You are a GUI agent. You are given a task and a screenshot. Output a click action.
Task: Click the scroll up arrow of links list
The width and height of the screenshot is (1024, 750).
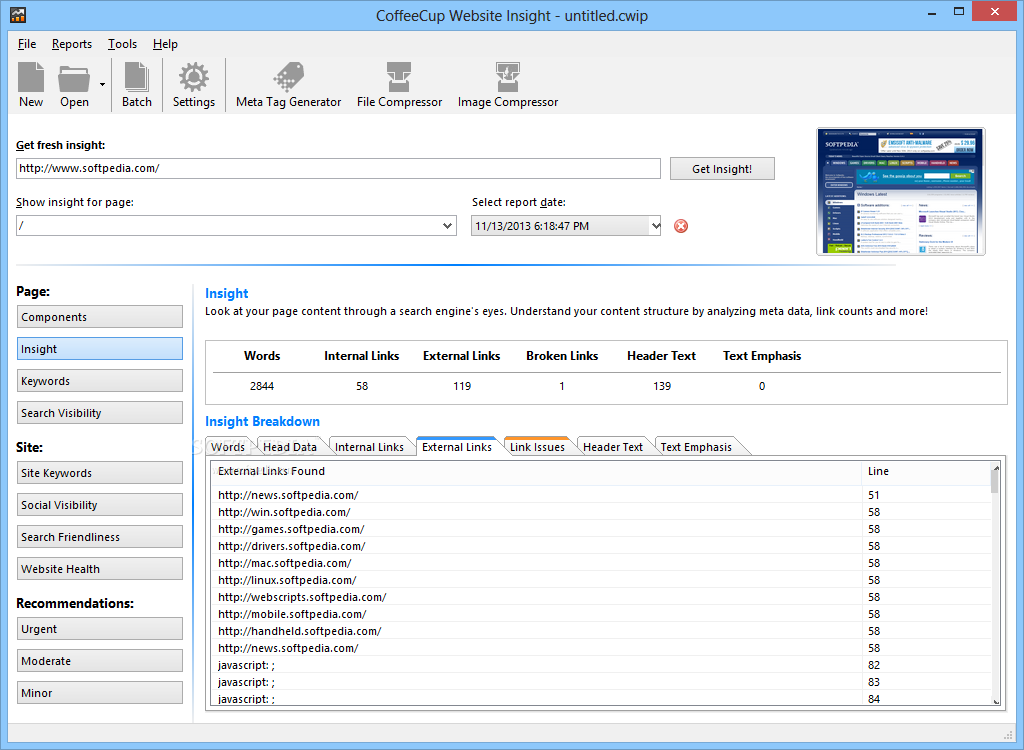tap(996, 466)
